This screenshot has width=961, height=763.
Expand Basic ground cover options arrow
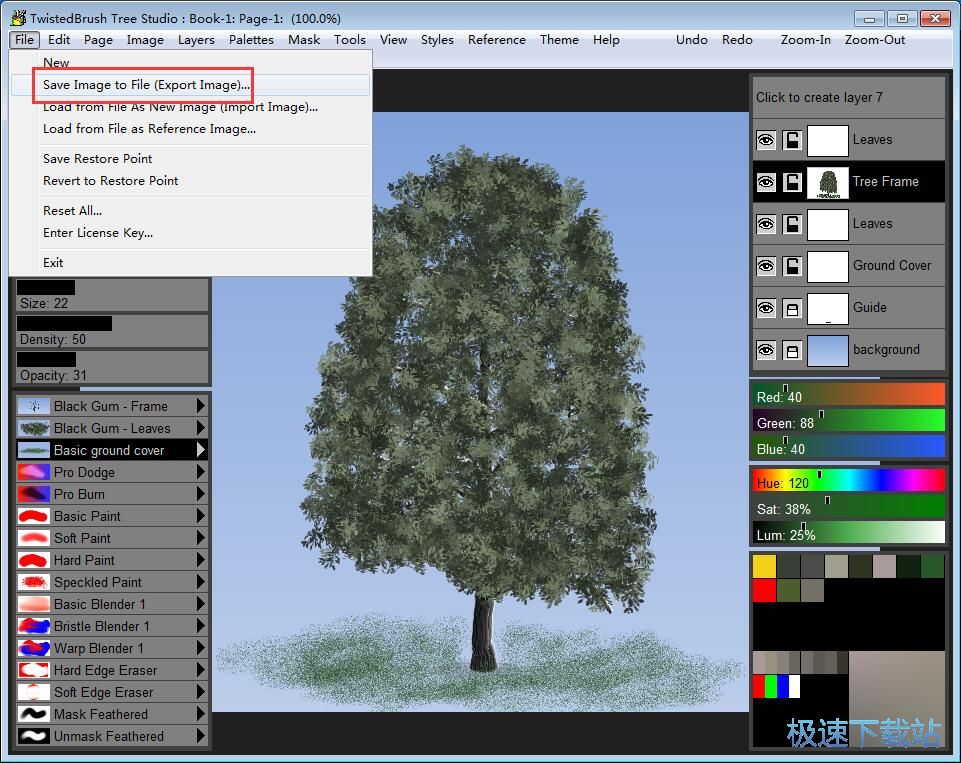click(200, 450)
